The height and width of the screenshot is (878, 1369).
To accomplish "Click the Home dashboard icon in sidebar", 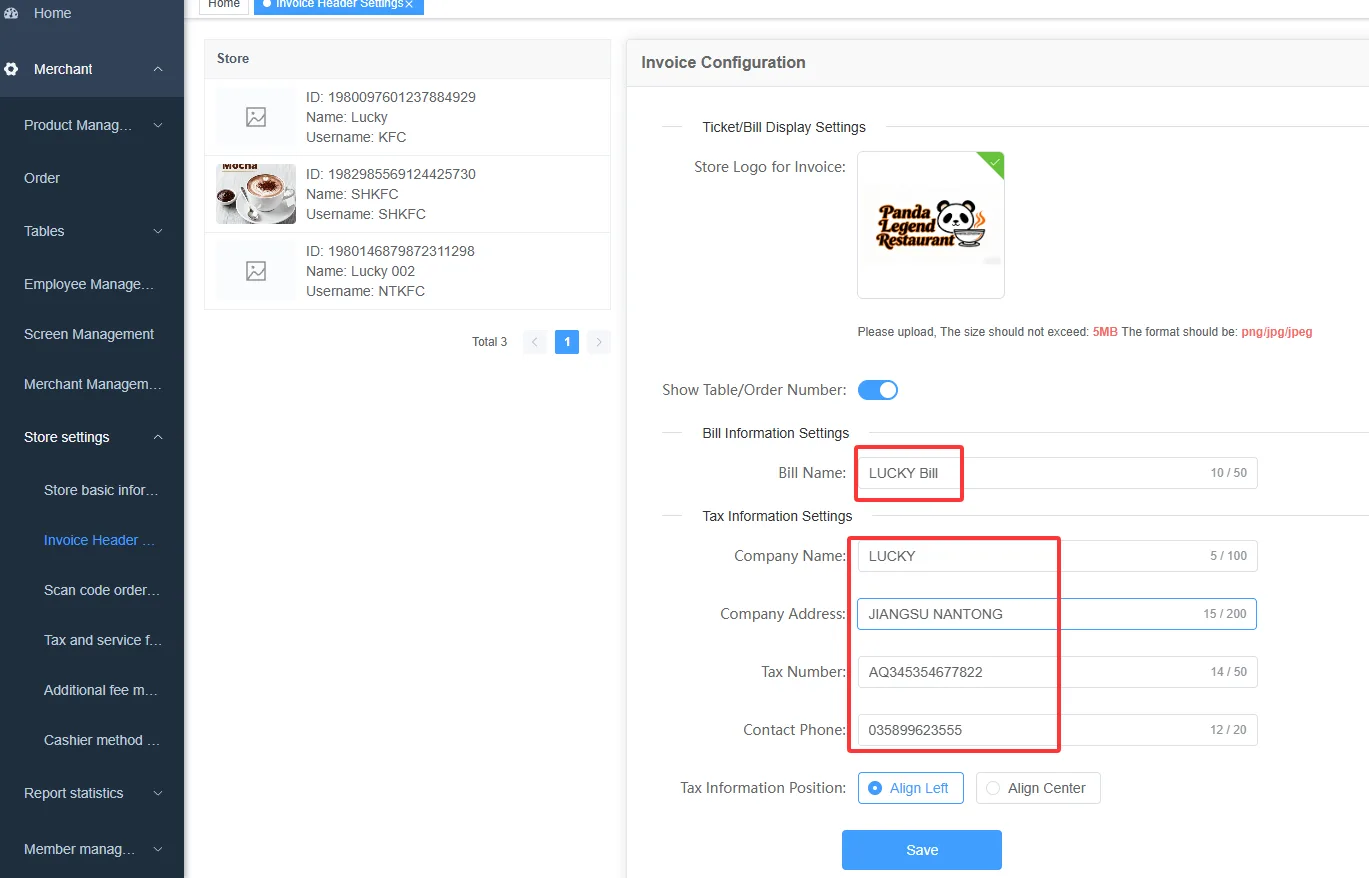I will tap(11, 13).
